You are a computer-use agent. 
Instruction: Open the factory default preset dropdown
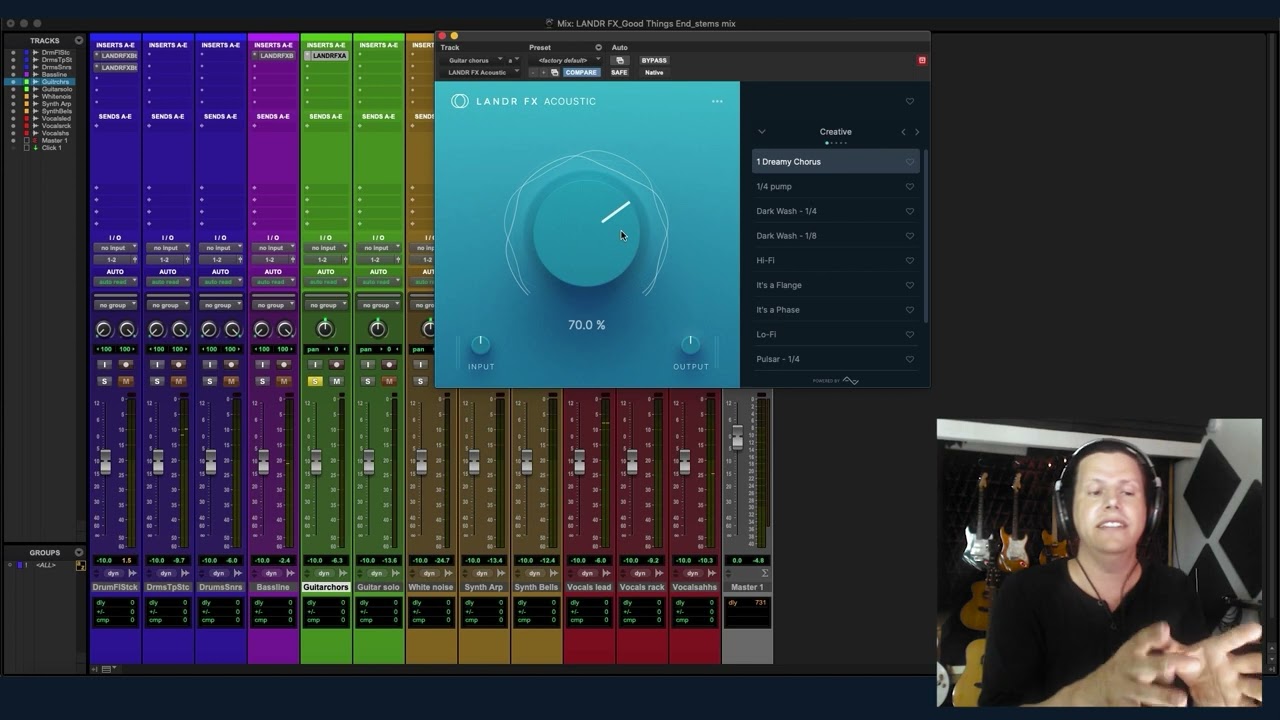(568, 60)
